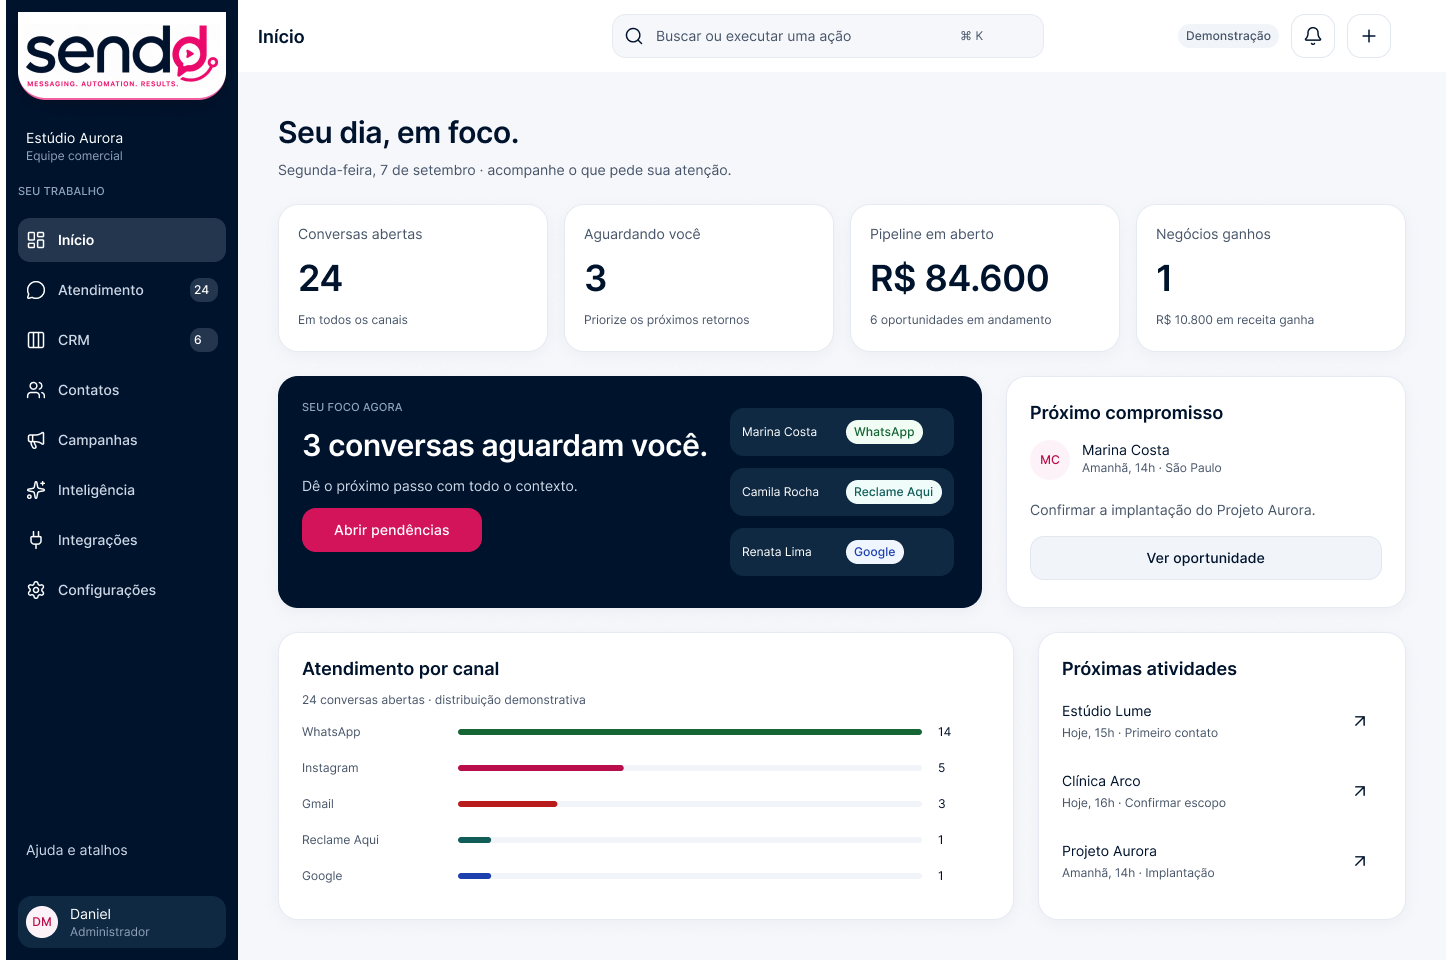Open Ajuda e atalhos link
The image size is (1446, 960).
(x=77, y=850)
